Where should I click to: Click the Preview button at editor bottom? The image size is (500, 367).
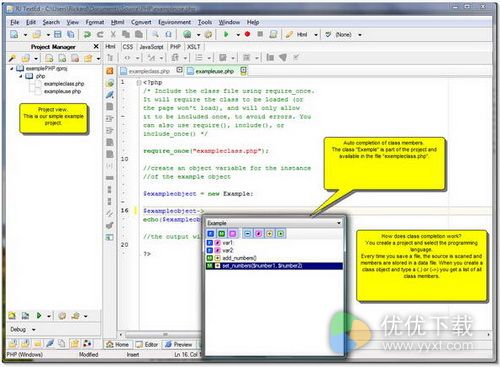pos(179,344)
